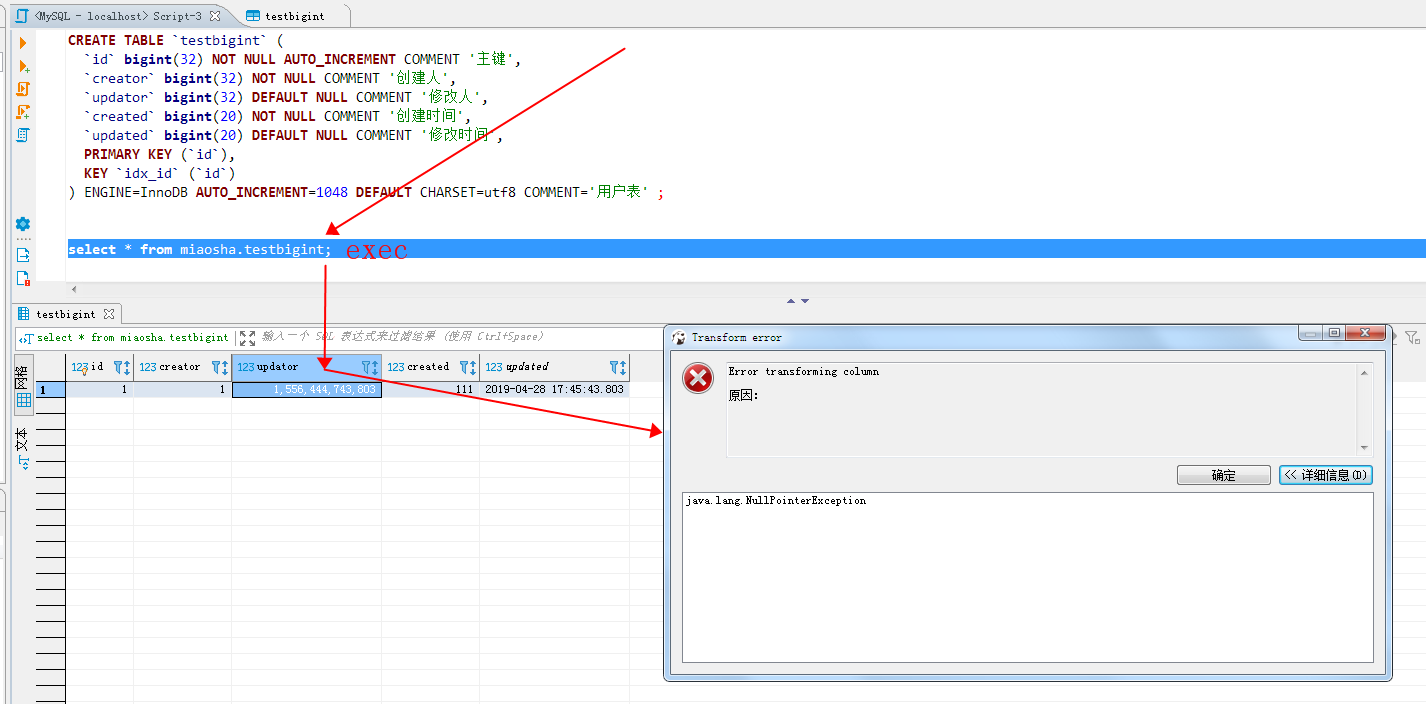Click the export result set icon
The width and height of the screenshot is (1426, 704).
[x=23, y=254]
